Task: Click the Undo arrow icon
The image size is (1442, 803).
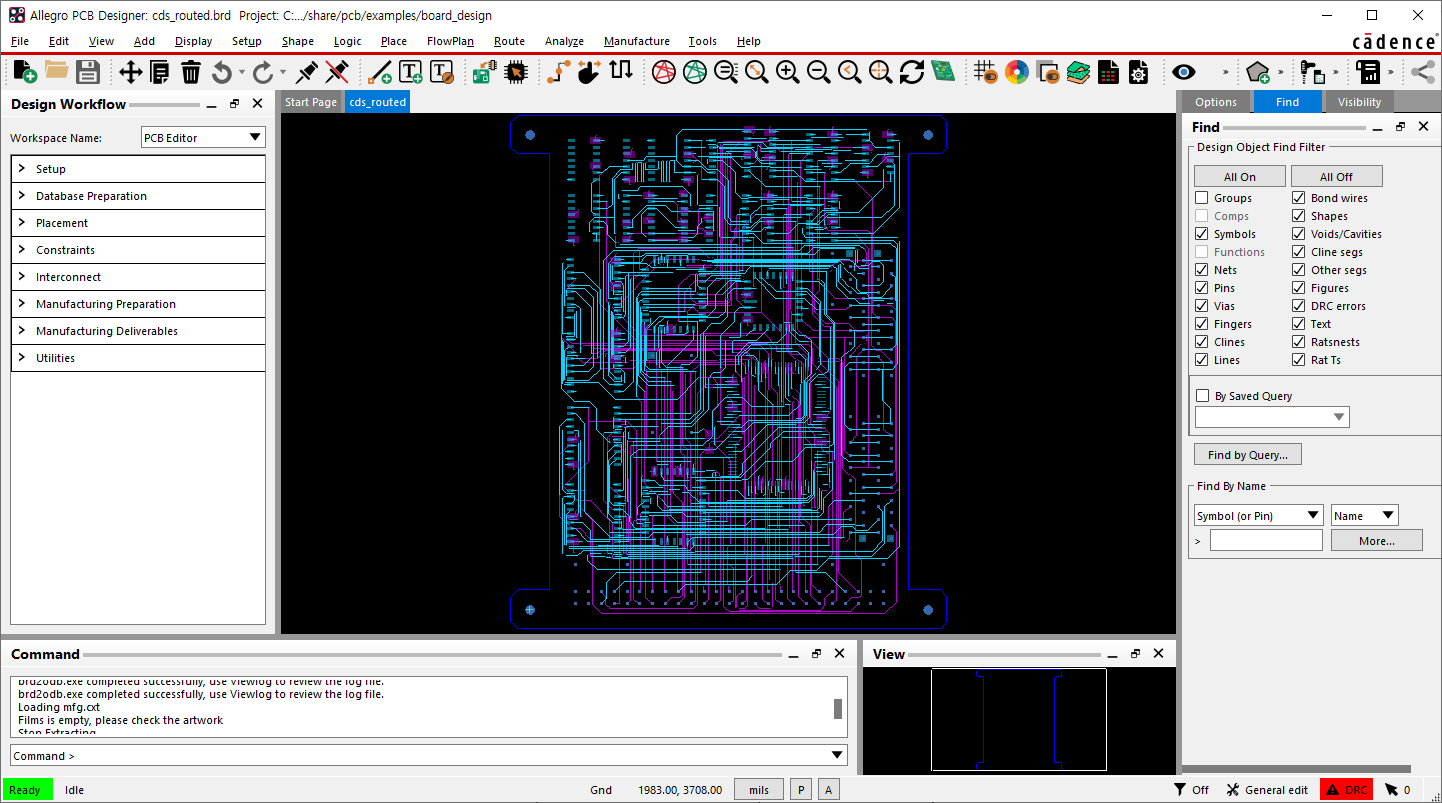Action: click(222, 72)
